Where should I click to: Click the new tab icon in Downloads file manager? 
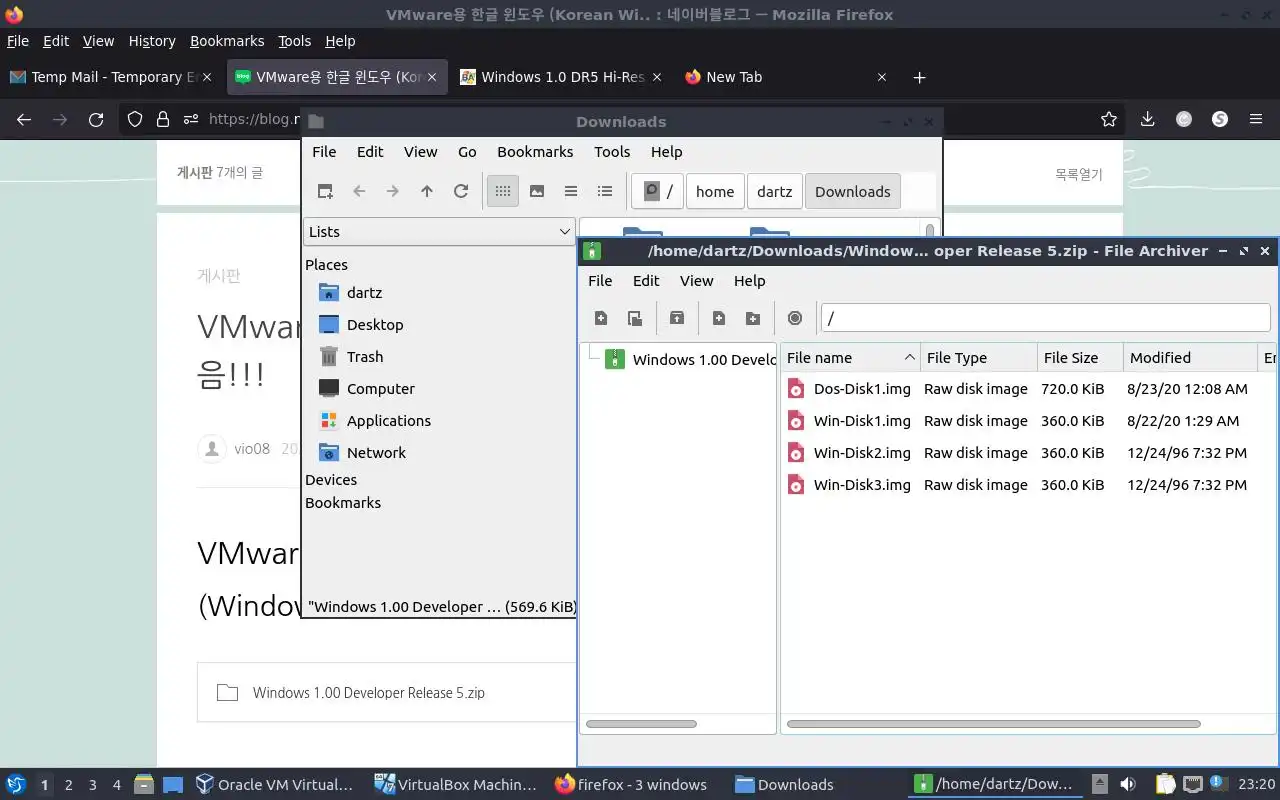[325, 191]
